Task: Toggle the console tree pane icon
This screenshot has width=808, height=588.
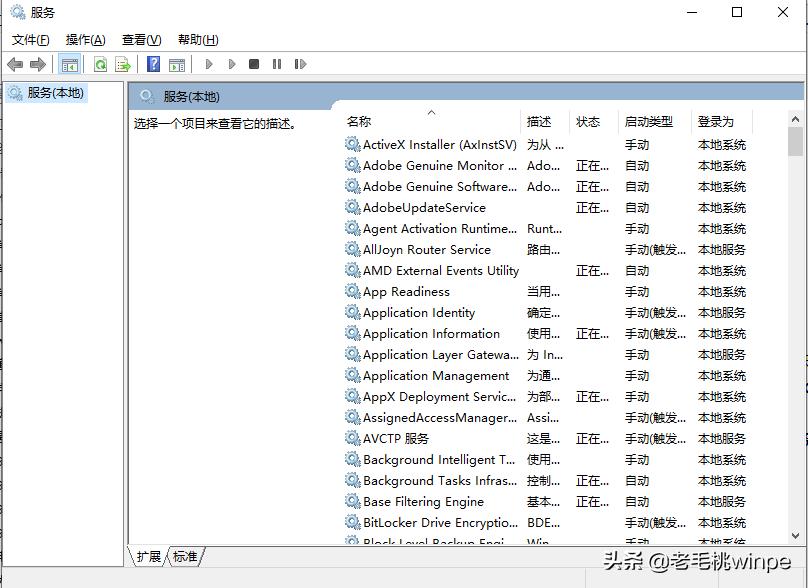Action: pyautogui.click(x=68, y=64)
